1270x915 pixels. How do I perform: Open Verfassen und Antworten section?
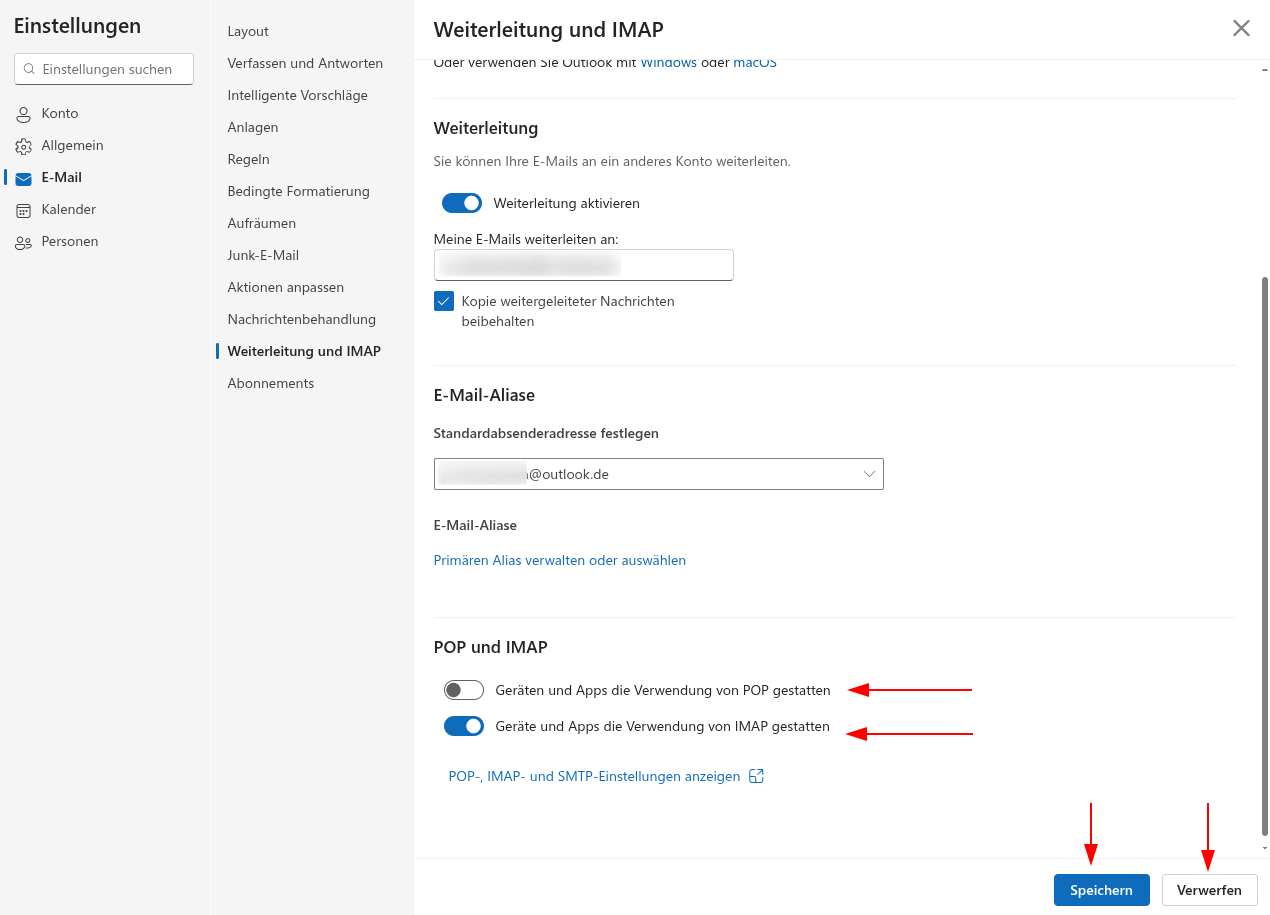click(305, 63)
